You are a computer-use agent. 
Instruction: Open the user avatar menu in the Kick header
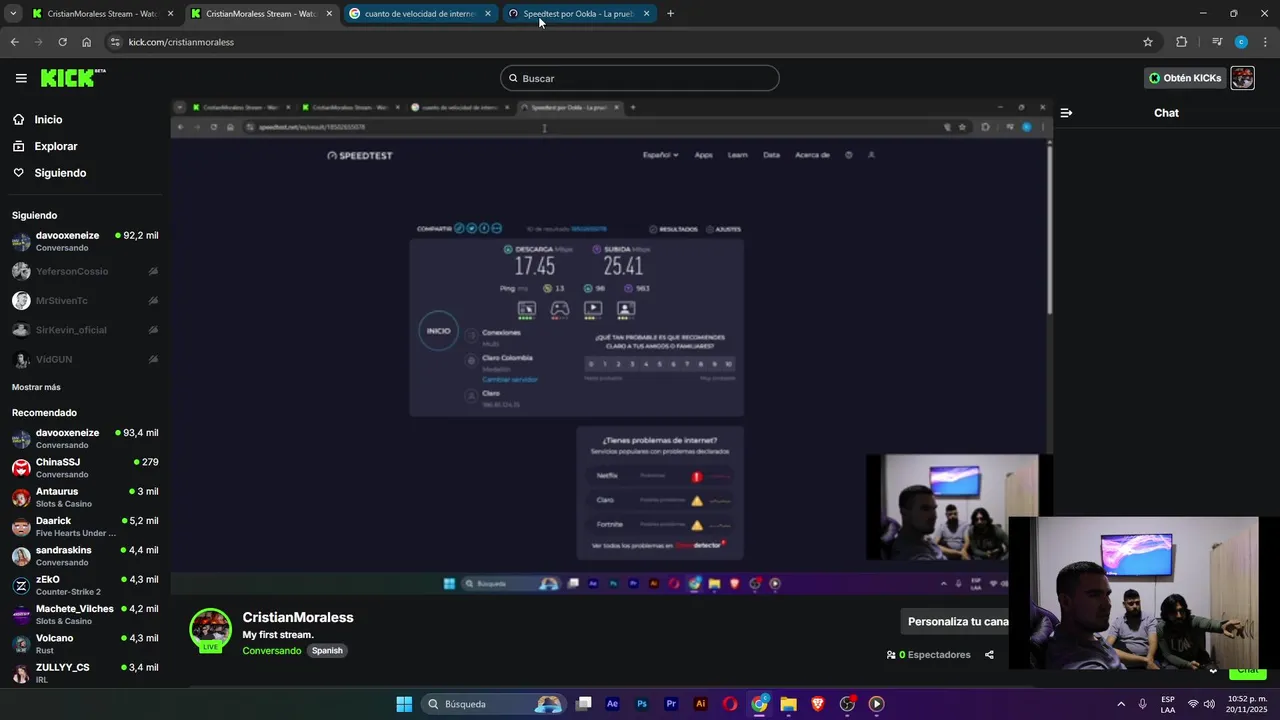(1242, 78)
